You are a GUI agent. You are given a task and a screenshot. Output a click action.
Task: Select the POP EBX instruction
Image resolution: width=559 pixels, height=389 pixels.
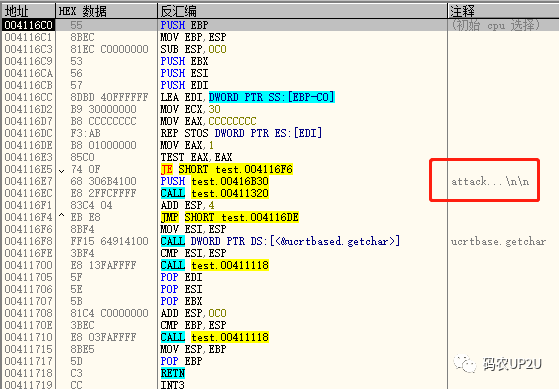[181, 301]
